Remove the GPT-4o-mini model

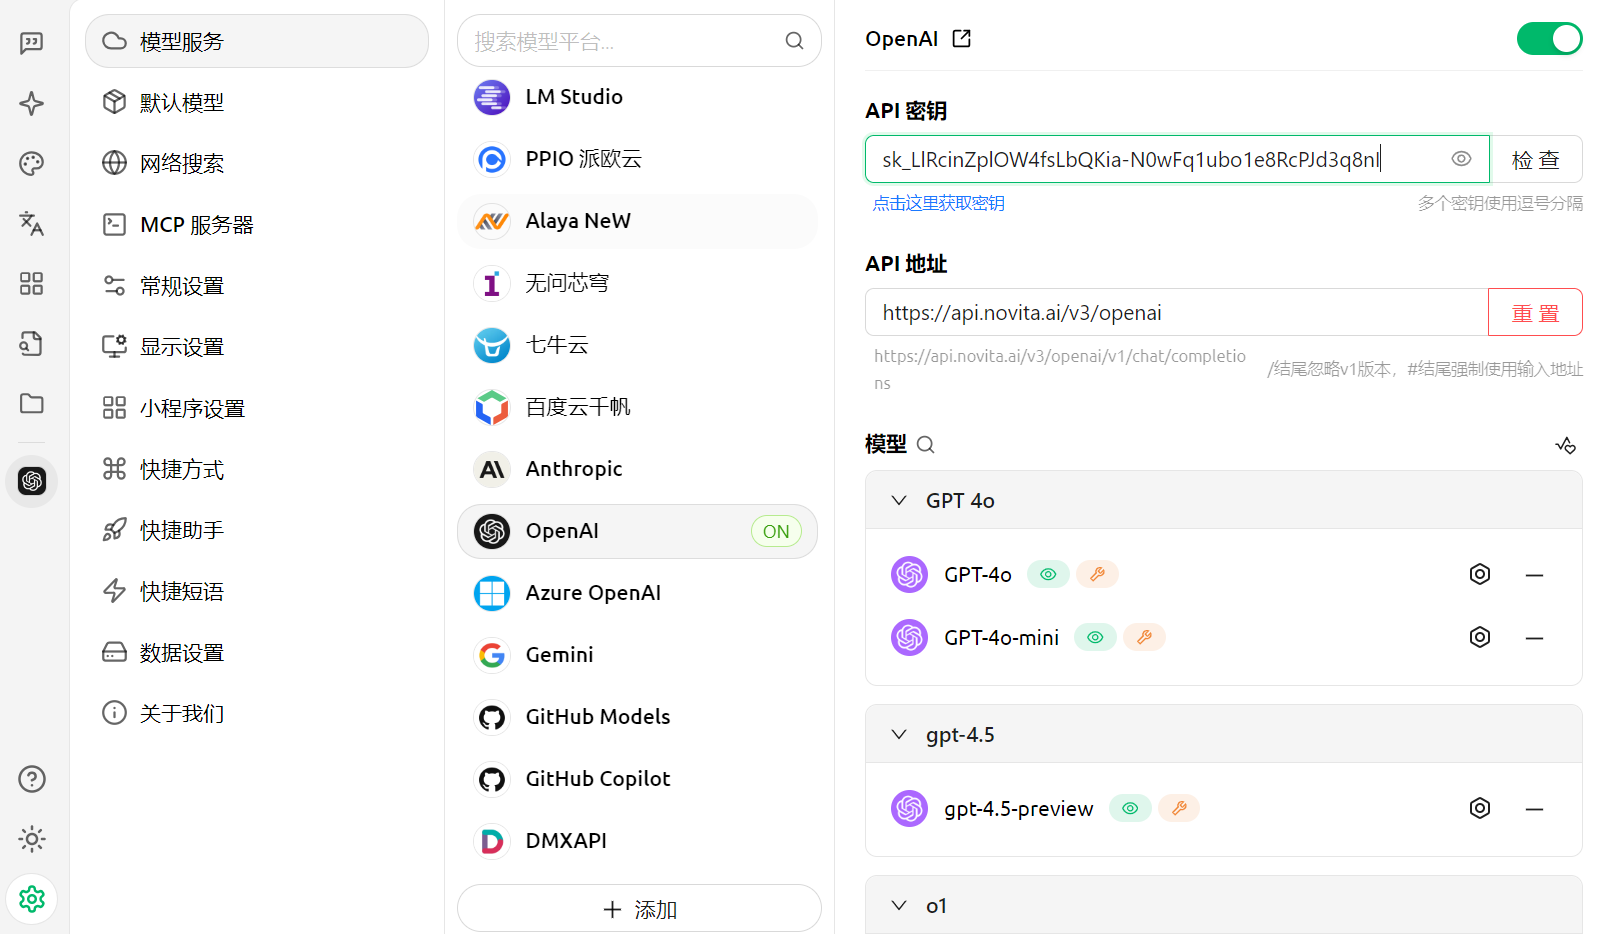coord(1535,638)
